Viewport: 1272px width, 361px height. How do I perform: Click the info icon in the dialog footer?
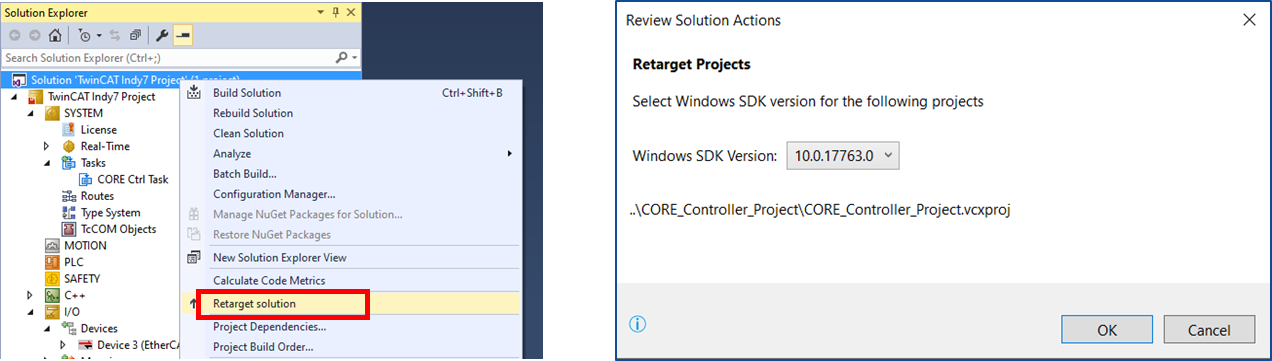click(637, 324)
